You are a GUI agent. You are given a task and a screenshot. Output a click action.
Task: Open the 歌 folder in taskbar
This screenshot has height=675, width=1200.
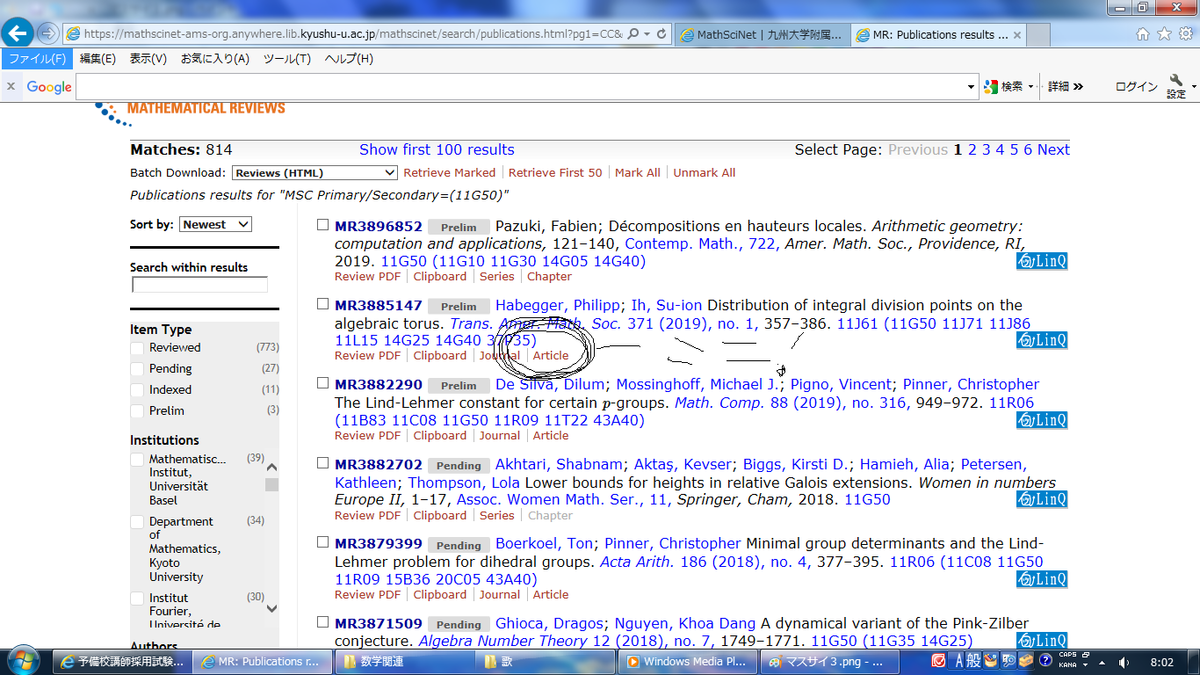coord(543,661)
